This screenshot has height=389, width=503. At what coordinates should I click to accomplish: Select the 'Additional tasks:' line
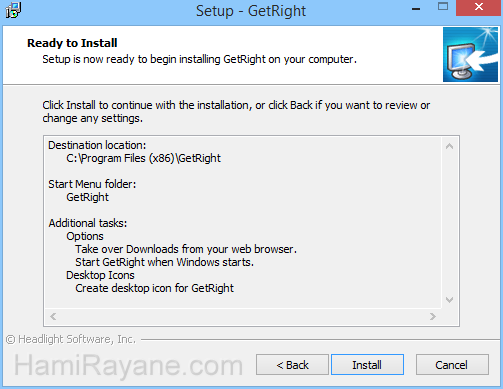tap(88, 223)
